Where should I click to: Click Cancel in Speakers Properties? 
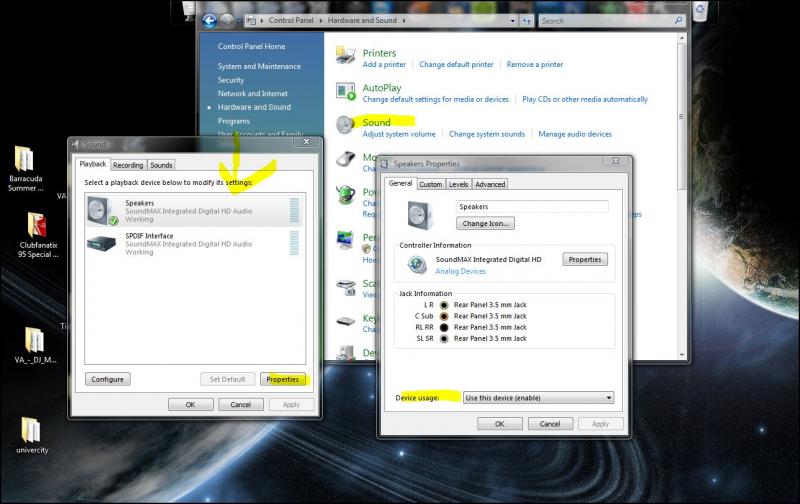[549, 424]
